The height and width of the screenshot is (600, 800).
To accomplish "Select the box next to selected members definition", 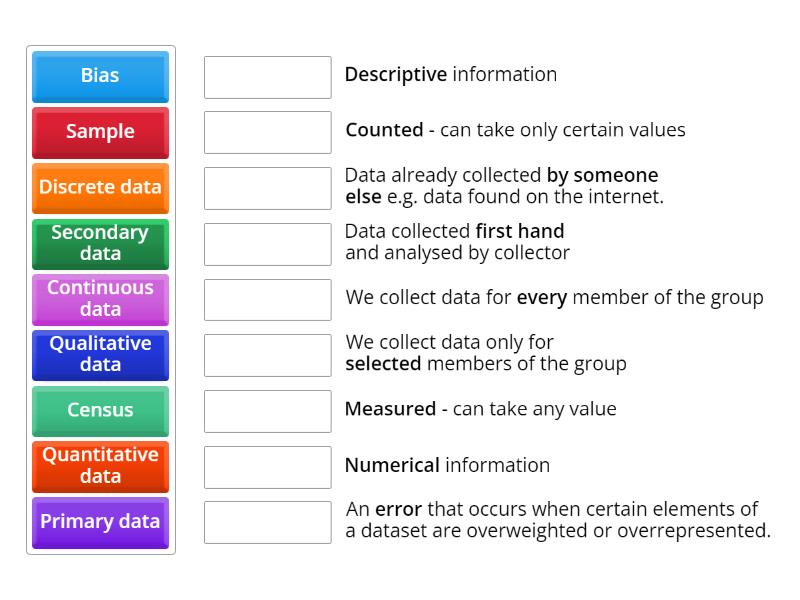I will coord(267,354).
